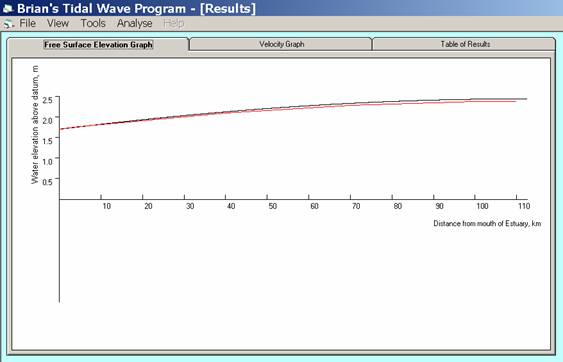Image resolution: width=563 pixels, height=362 pixels.
Task: Click the window title 'Brian's Tidal Wave Program - [Results]'
Action: click(136, 8)
